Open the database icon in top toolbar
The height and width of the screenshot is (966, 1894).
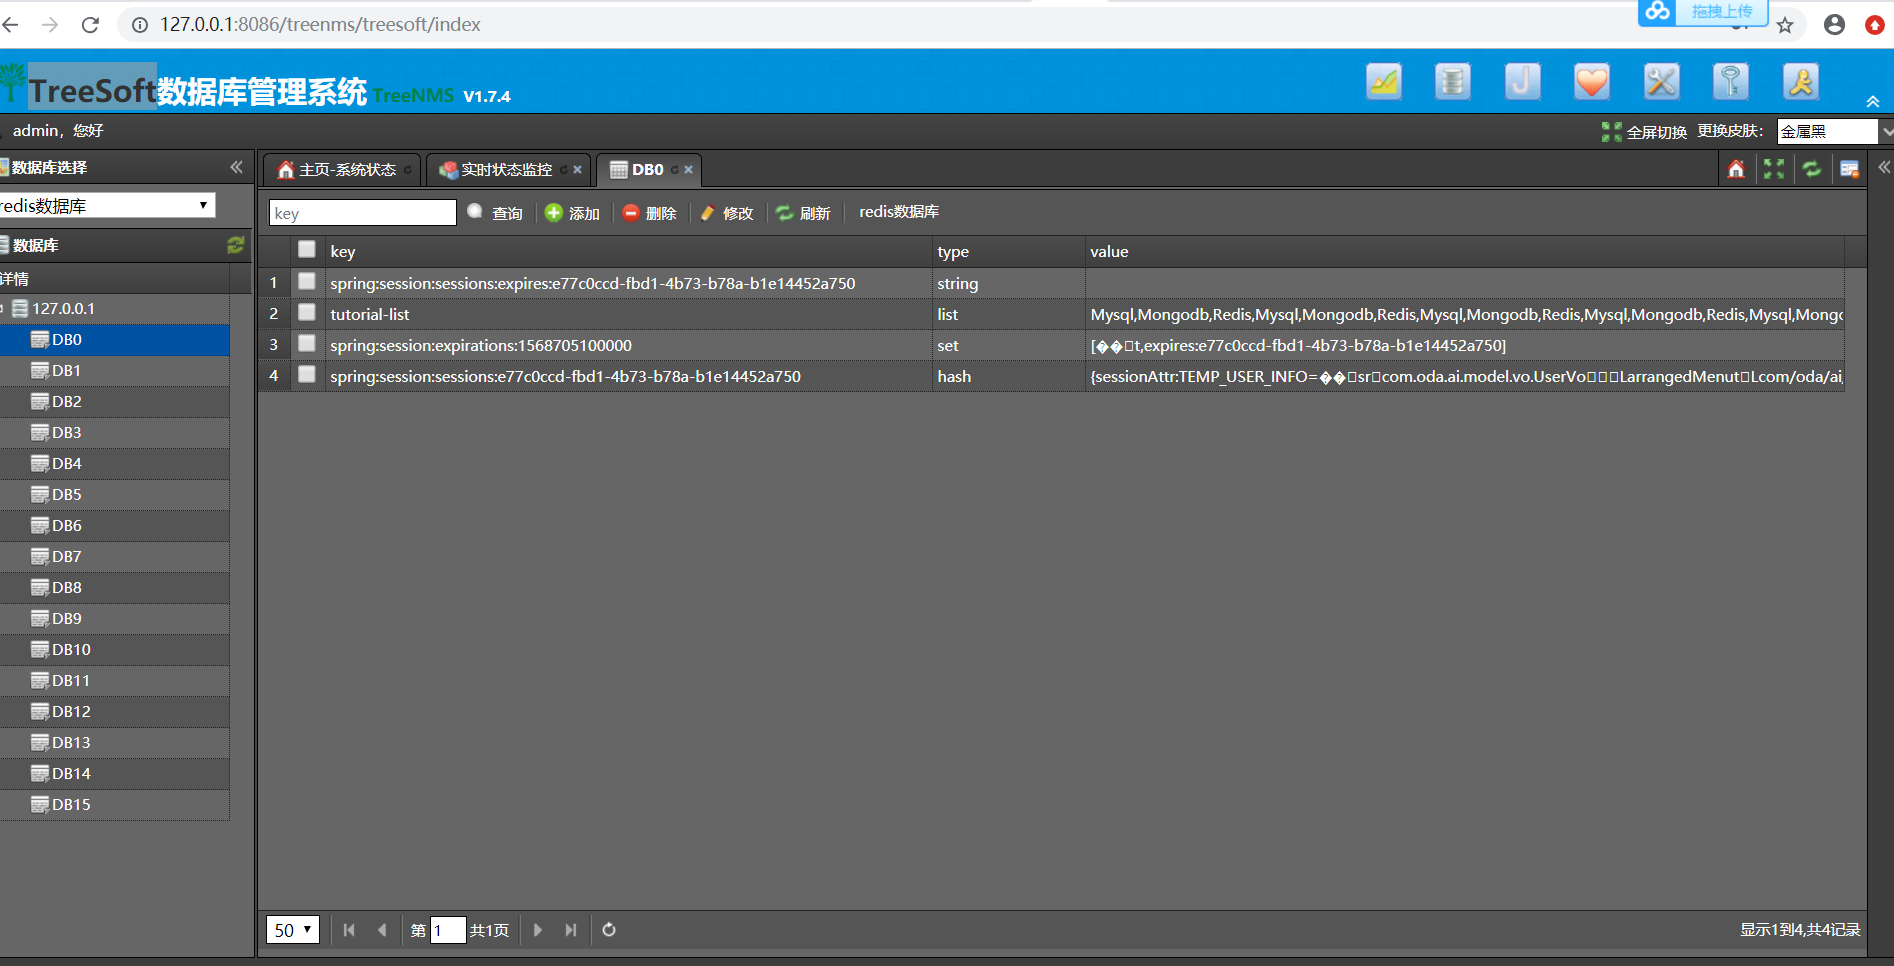coord(1452,81)
